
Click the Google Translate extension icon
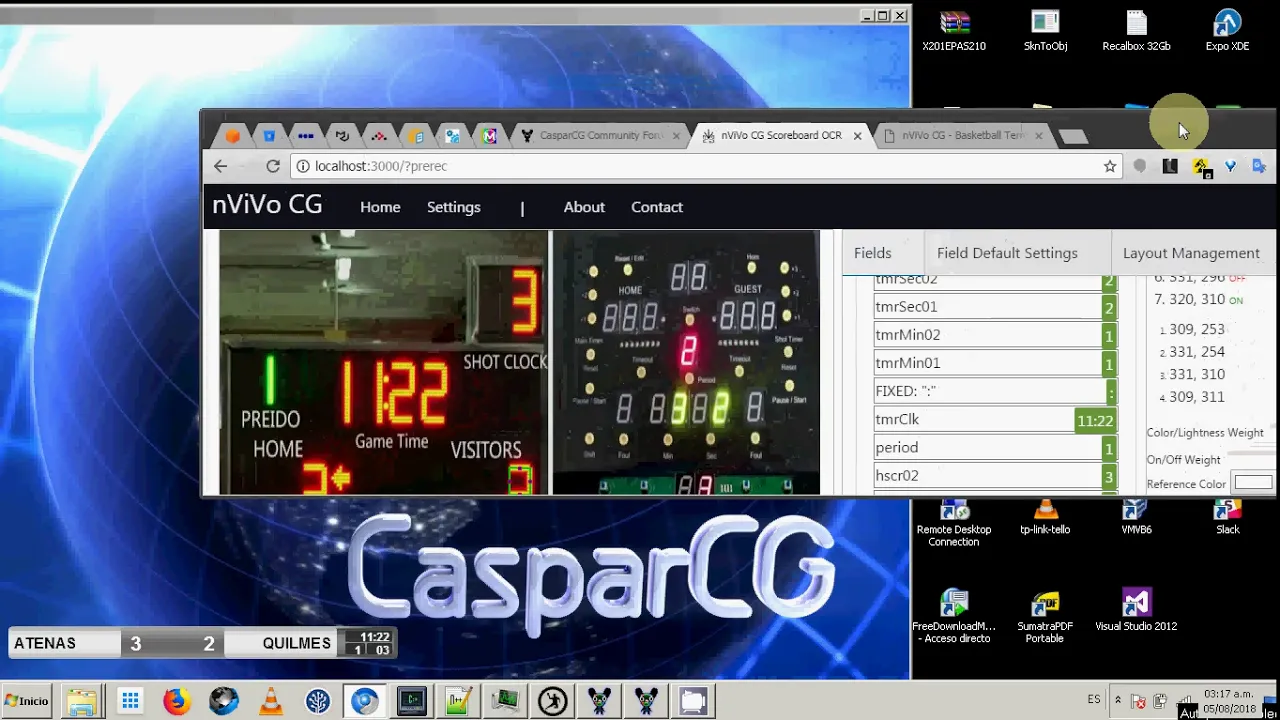click(1259, 166)
